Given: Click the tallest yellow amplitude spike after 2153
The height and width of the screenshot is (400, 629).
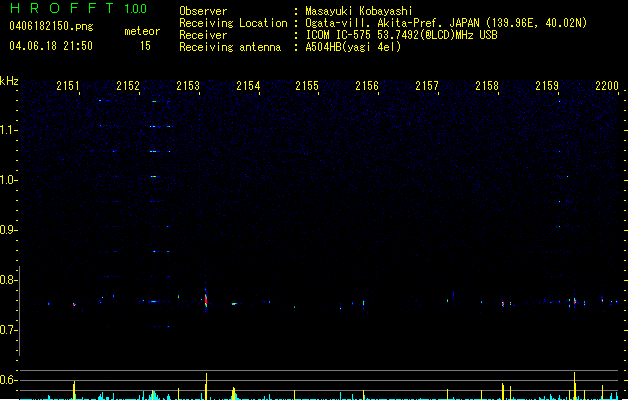Looking at the screenshot, I should [x=206, y=386].
